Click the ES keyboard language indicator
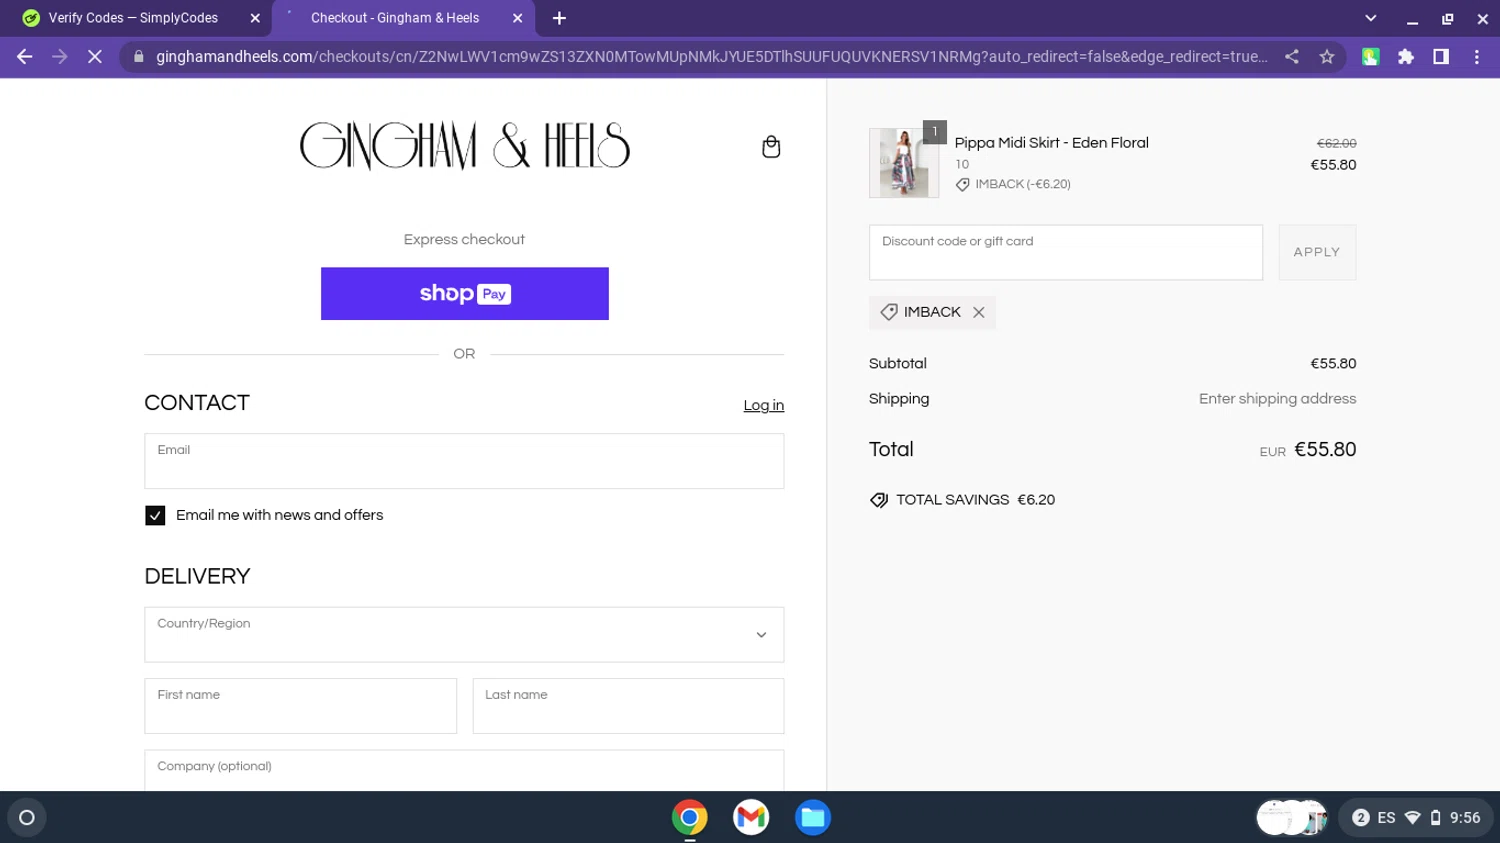The height and width of the screenshot is (843, 1500). (x=1386, y=818)
